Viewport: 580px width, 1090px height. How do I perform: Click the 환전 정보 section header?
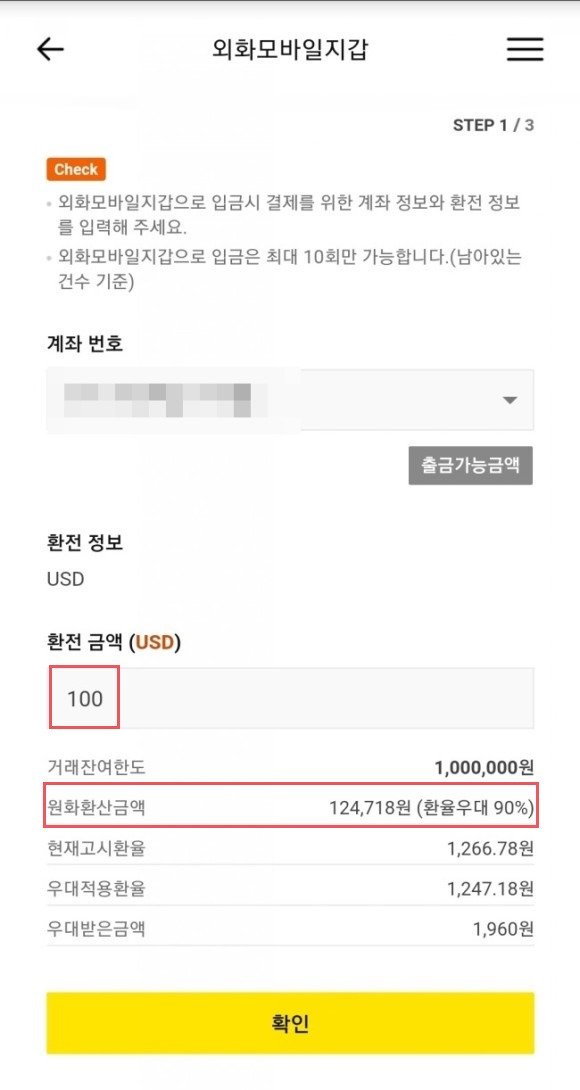point(84,542)
